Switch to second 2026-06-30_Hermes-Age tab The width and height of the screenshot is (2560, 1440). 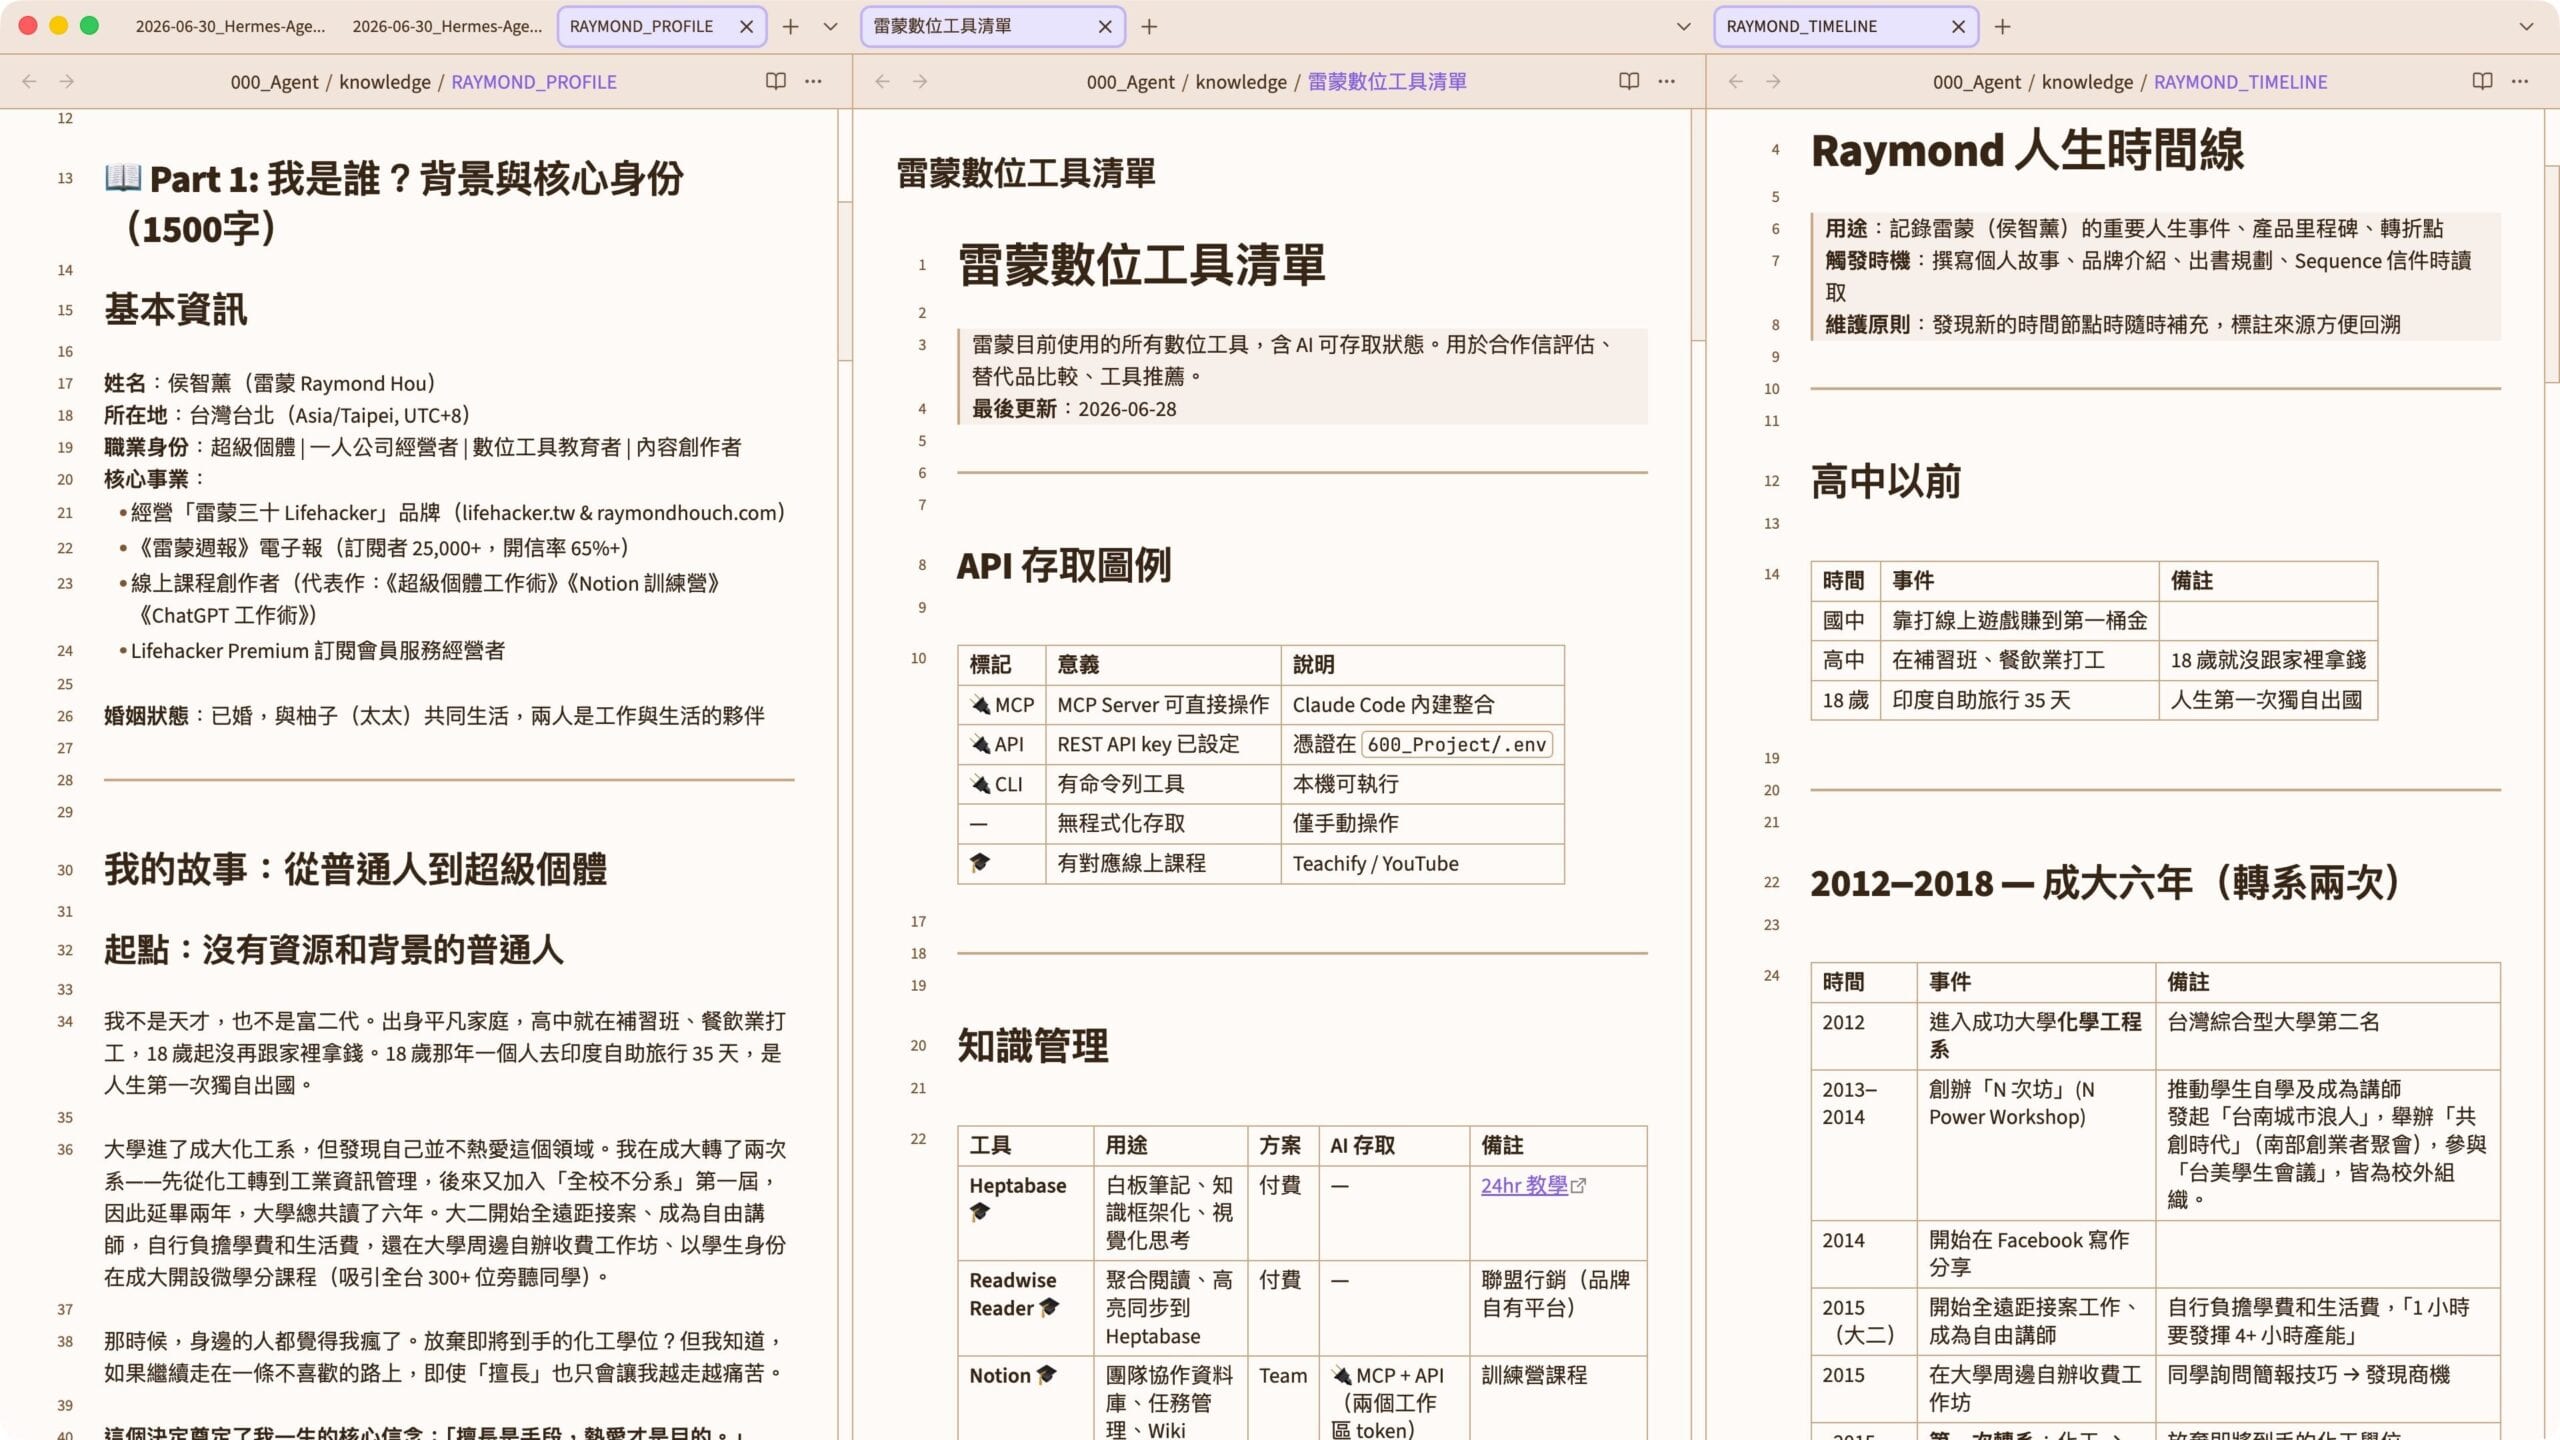click(447, 27)
